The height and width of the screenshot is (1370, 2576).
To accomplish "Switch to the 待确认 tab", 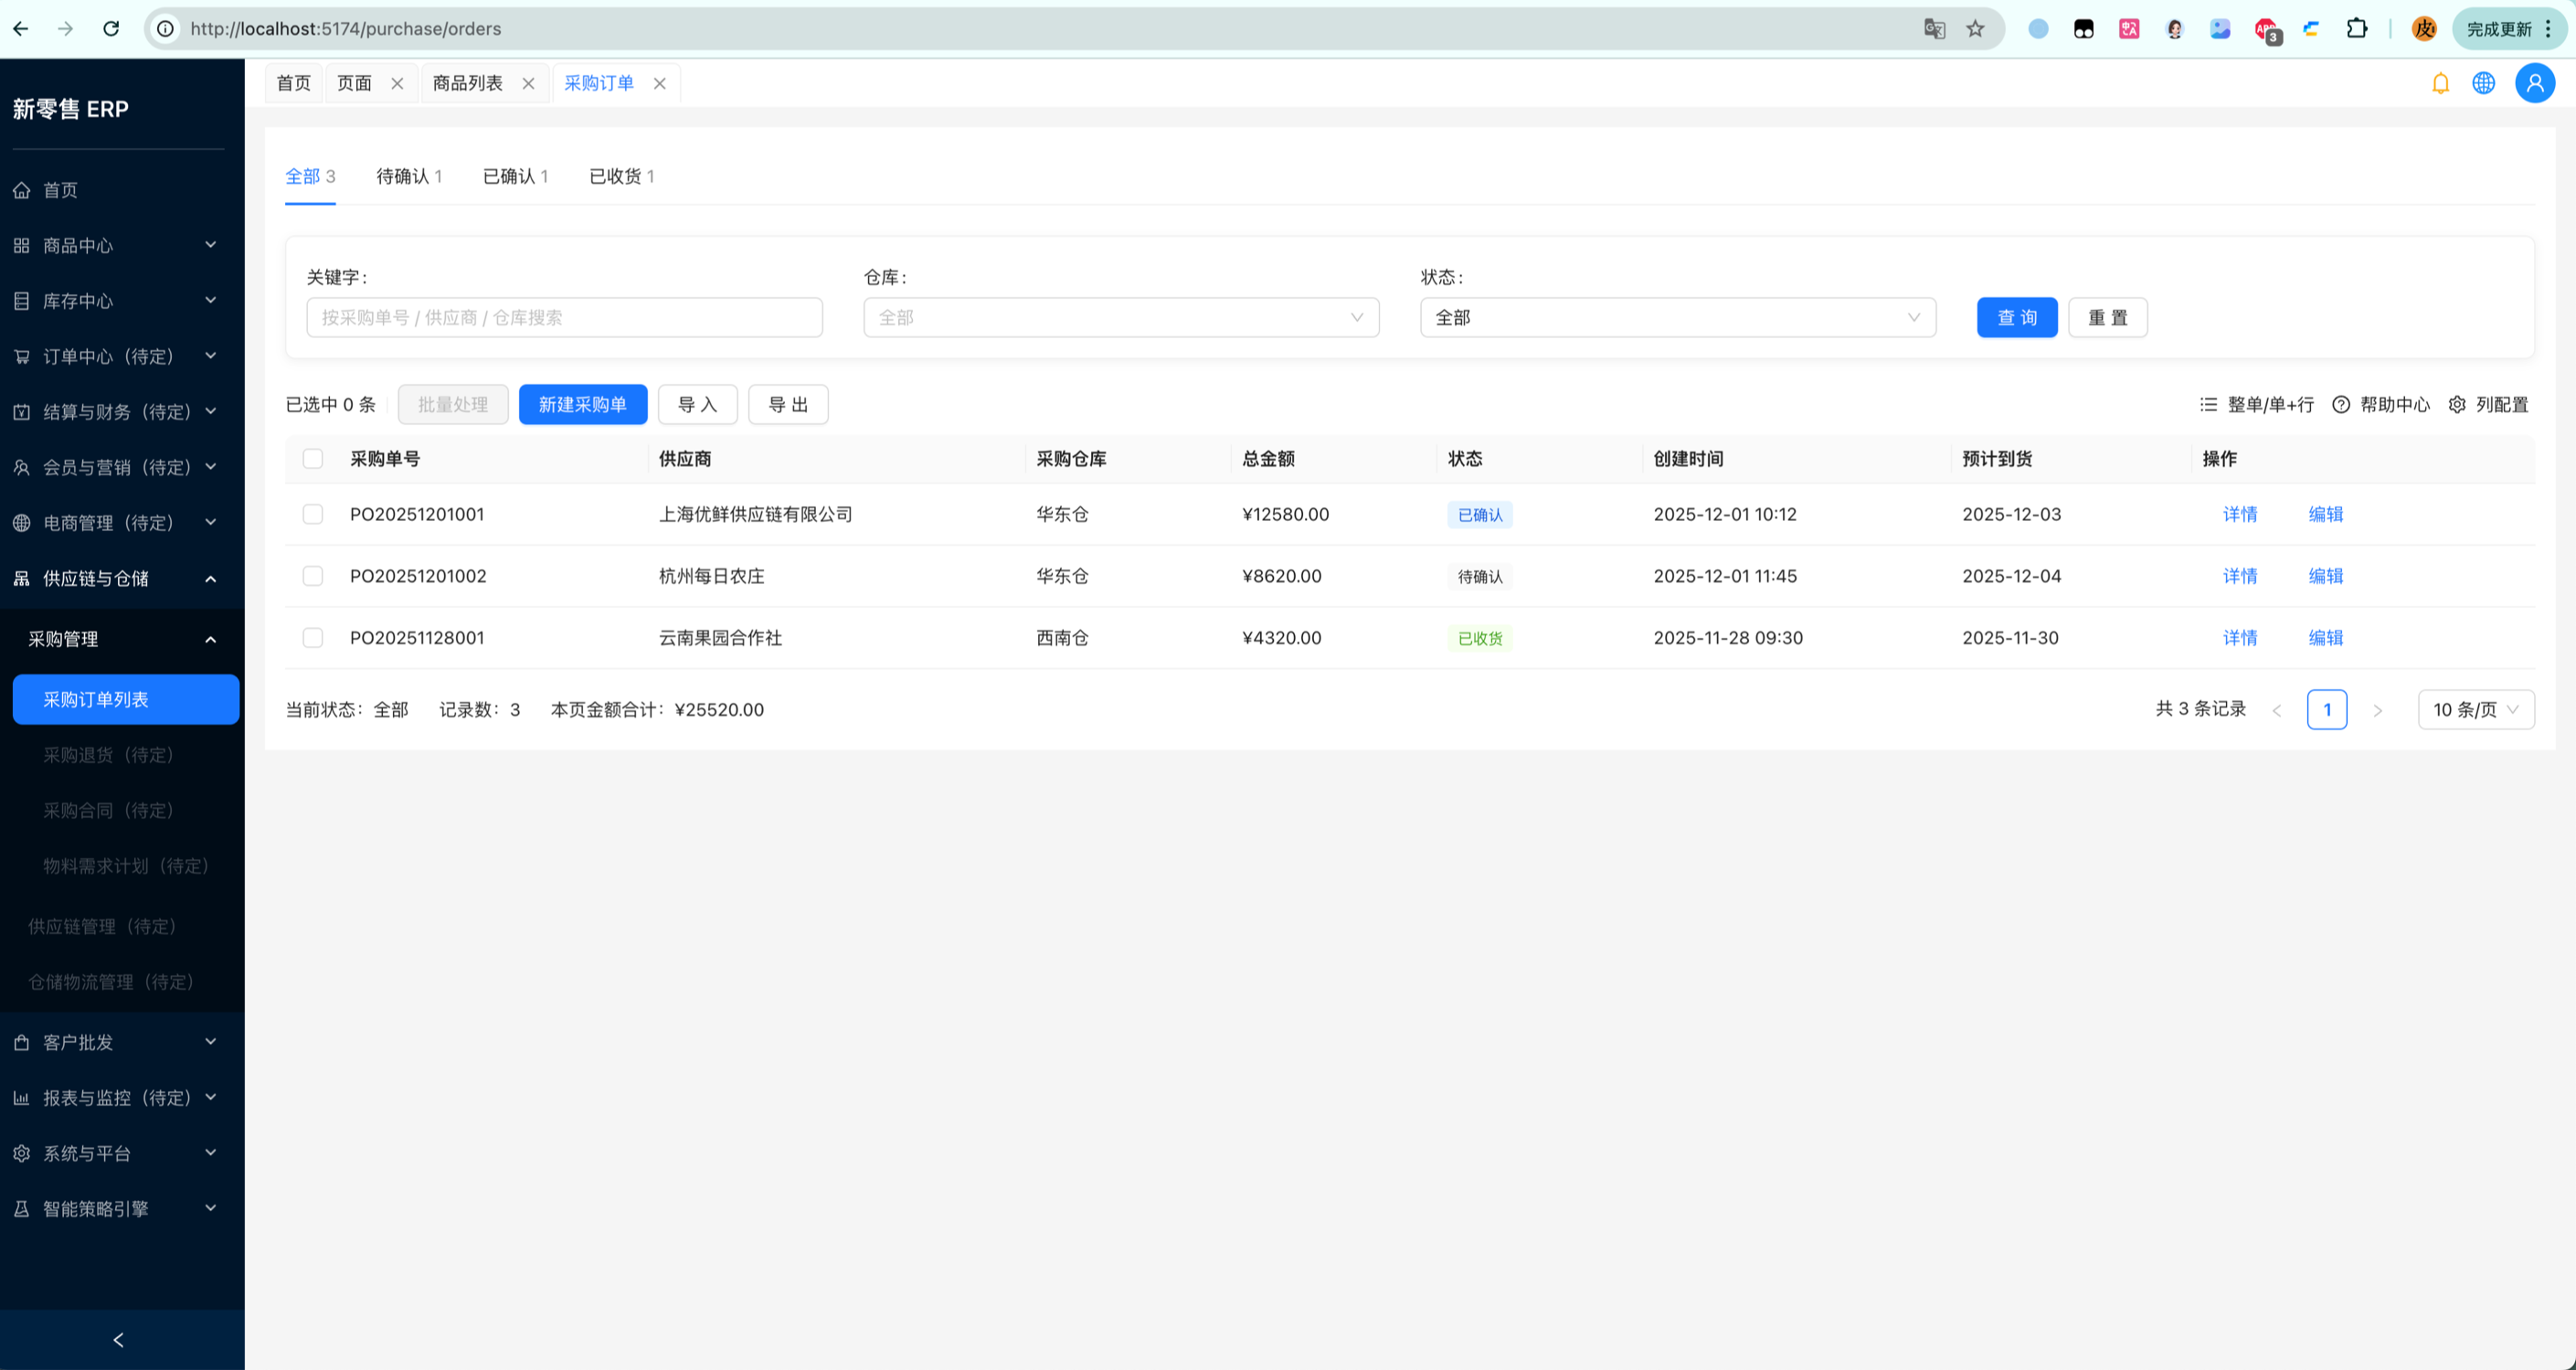I will click(x=408, y=176).
